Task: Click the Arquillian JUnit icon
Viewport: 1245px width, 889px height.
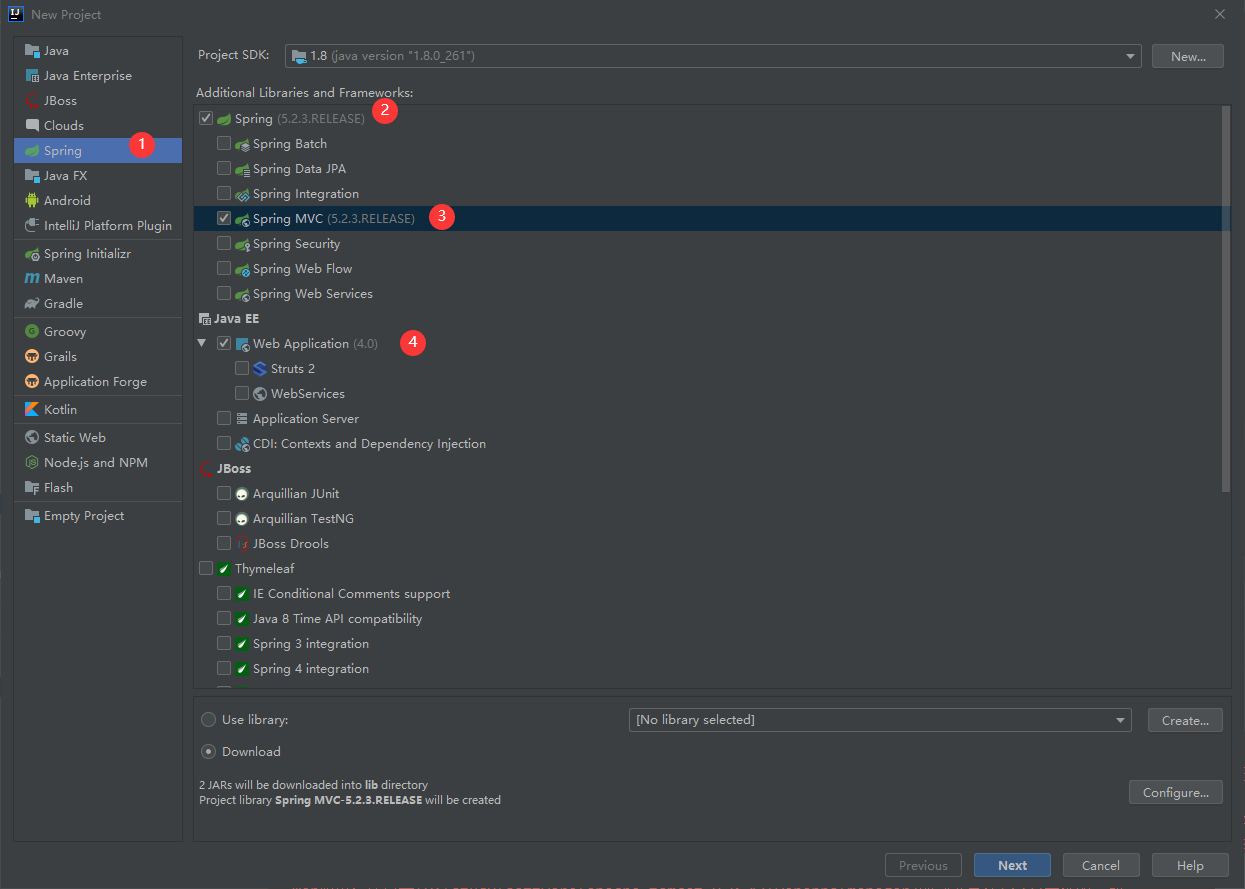Action: 242,493
